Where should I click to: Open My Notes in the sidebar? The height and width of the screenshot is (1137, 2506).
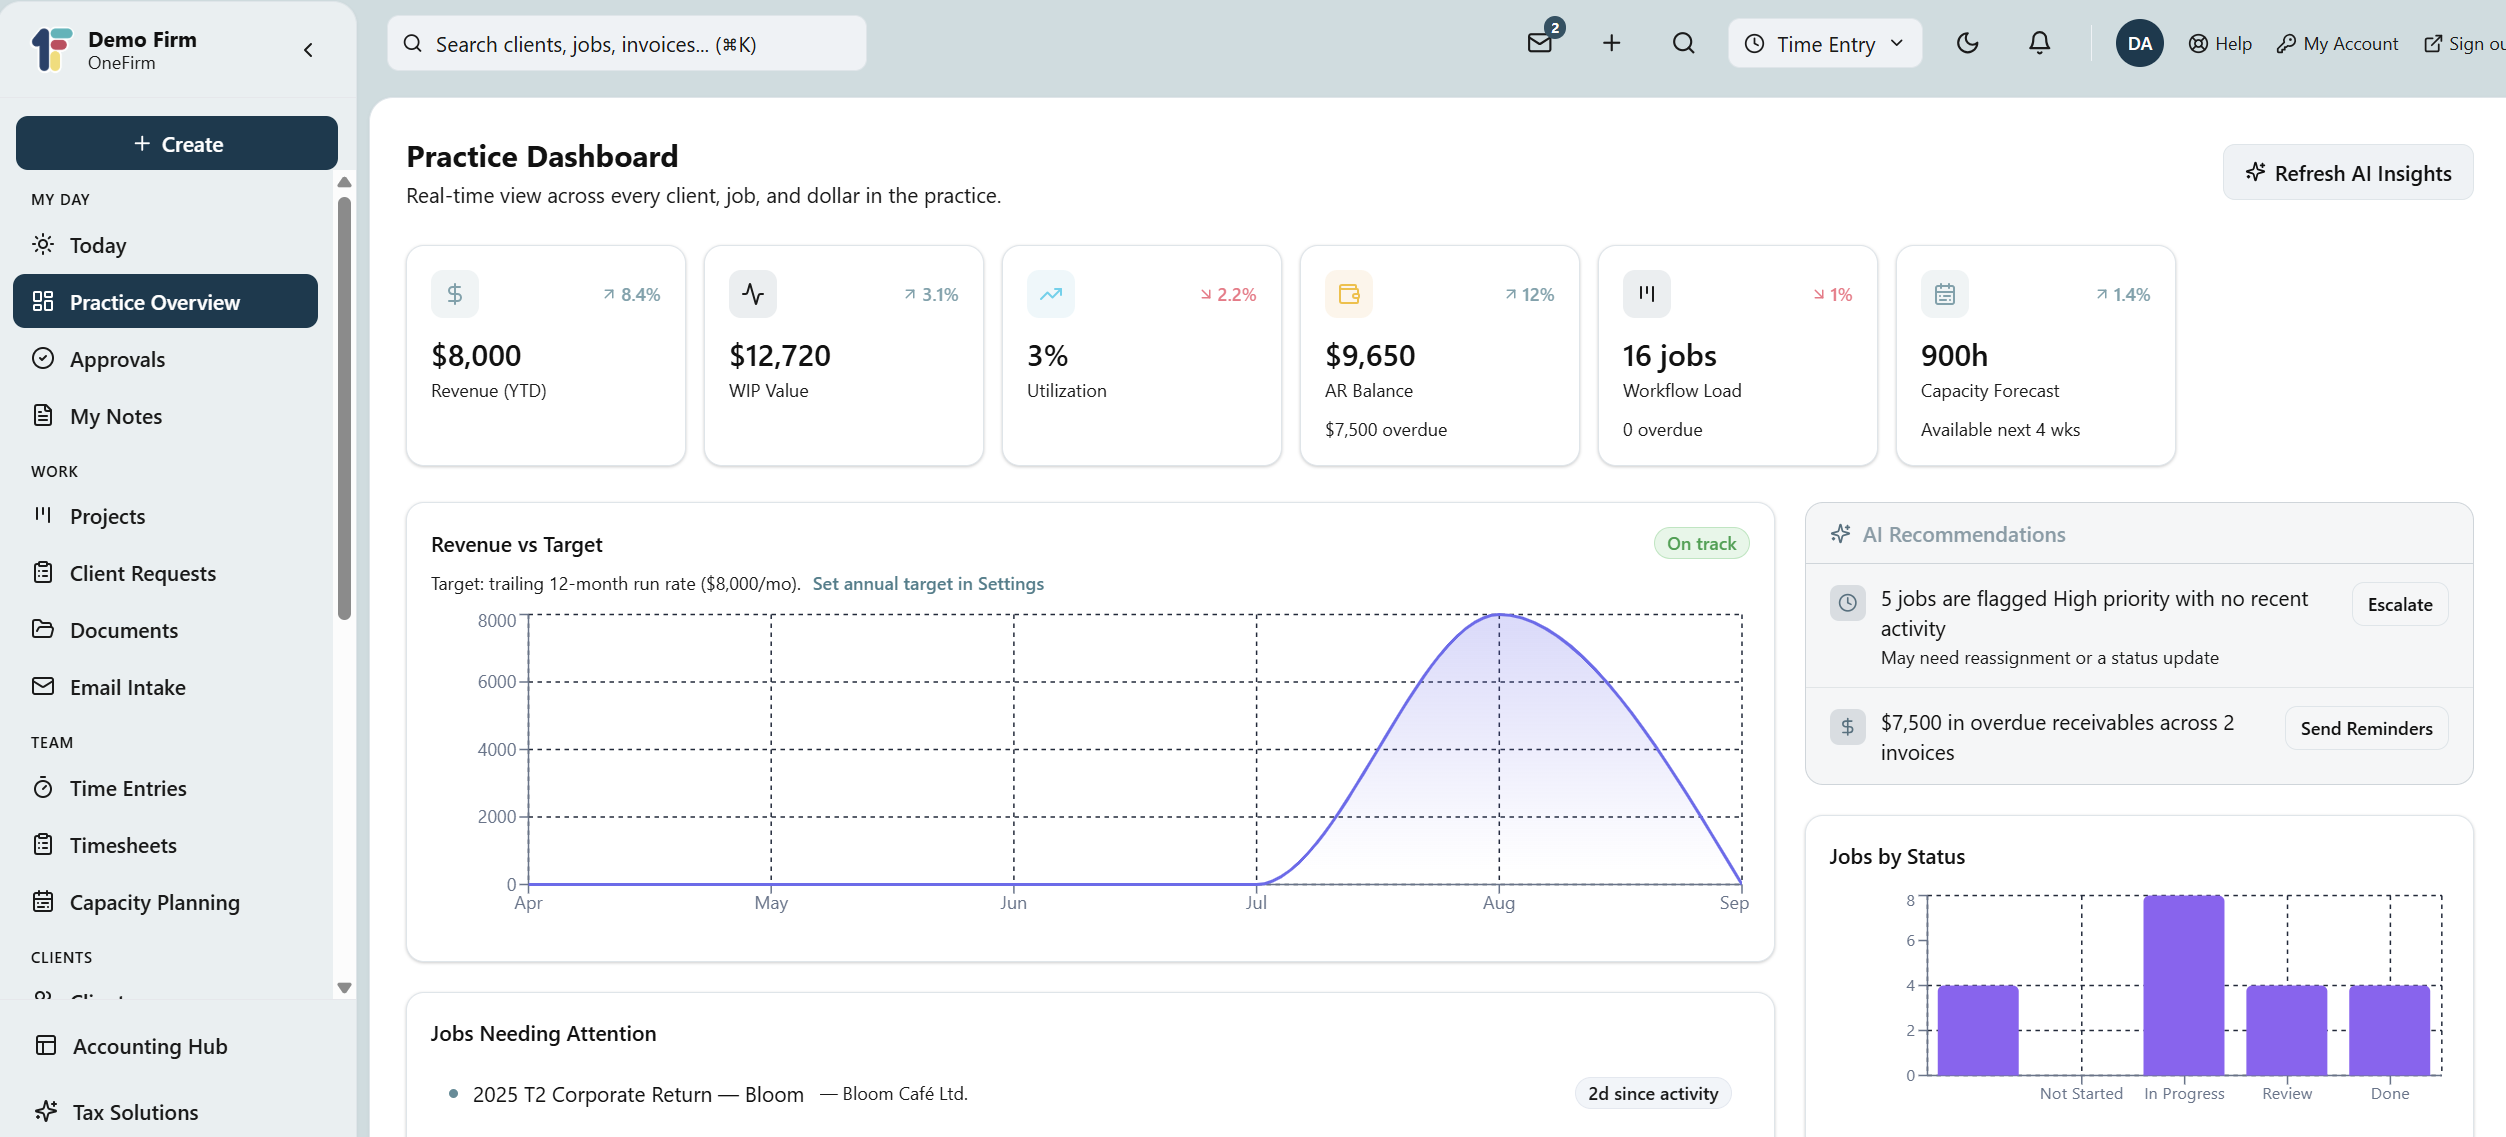point(165,416)
